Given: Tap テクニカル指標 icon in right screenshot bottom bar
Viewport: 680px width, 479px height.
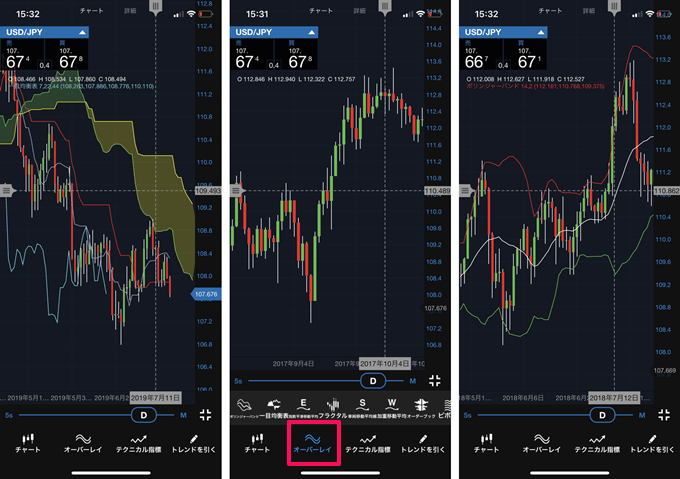Looking at the screenshot, I should click(x=597, y=443).
